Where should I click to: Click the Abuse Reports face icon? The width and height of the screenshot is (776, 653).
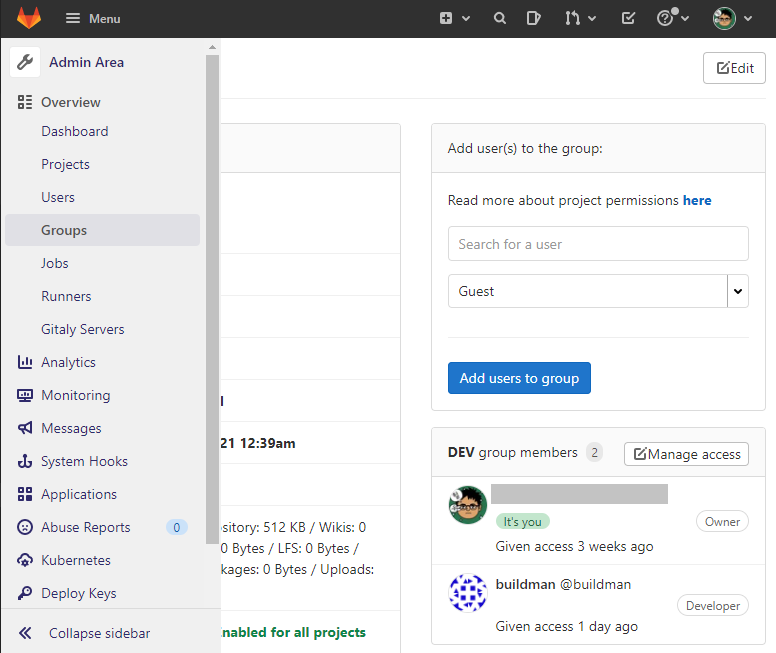point(25,527)
